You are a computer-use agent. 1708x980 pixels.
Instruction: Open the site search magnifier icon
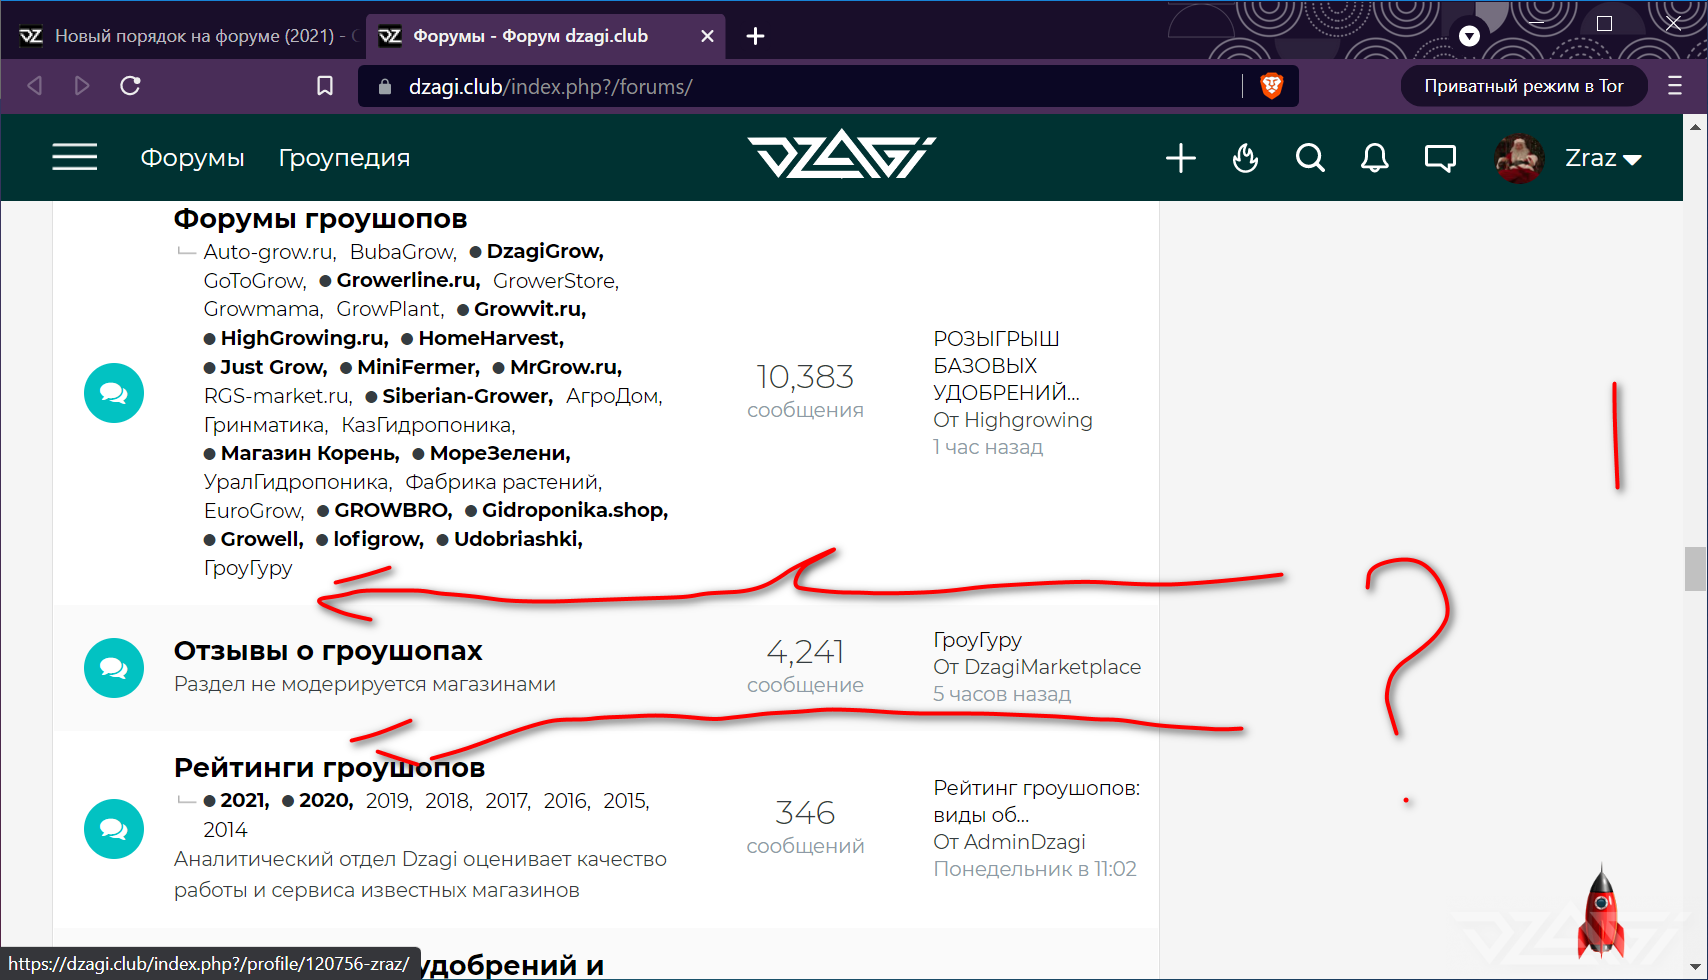coord(1310,158)
